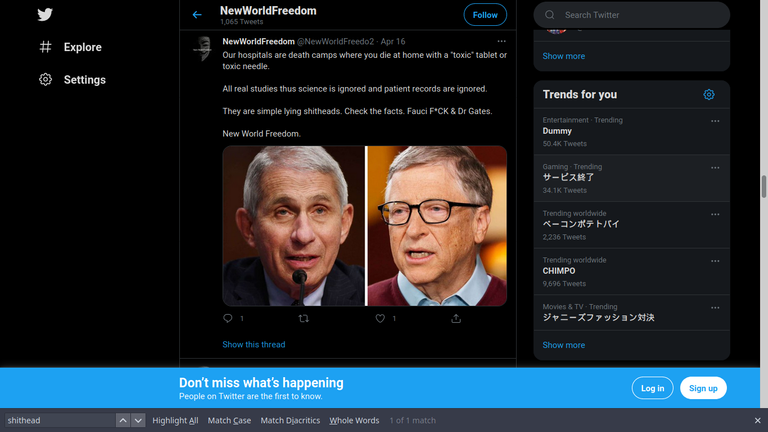Open more options for ベーコンポテトパイ trend
Image resolution: width=768 pixels, height=432 pixels.
pos(715,214)
